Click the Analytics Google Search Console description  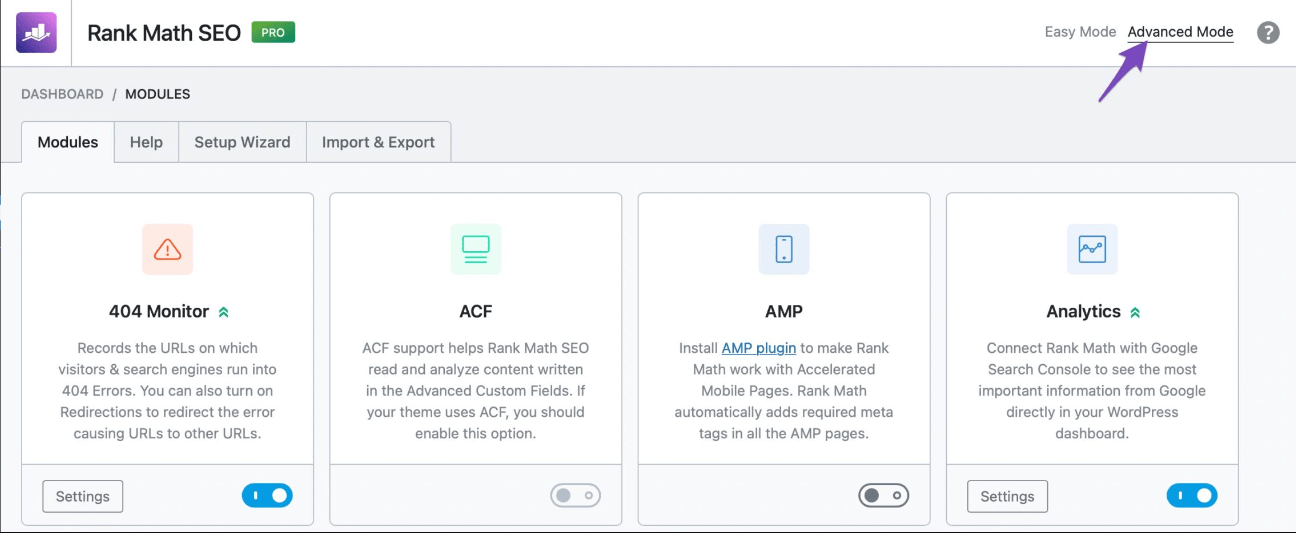point(1092,391)
